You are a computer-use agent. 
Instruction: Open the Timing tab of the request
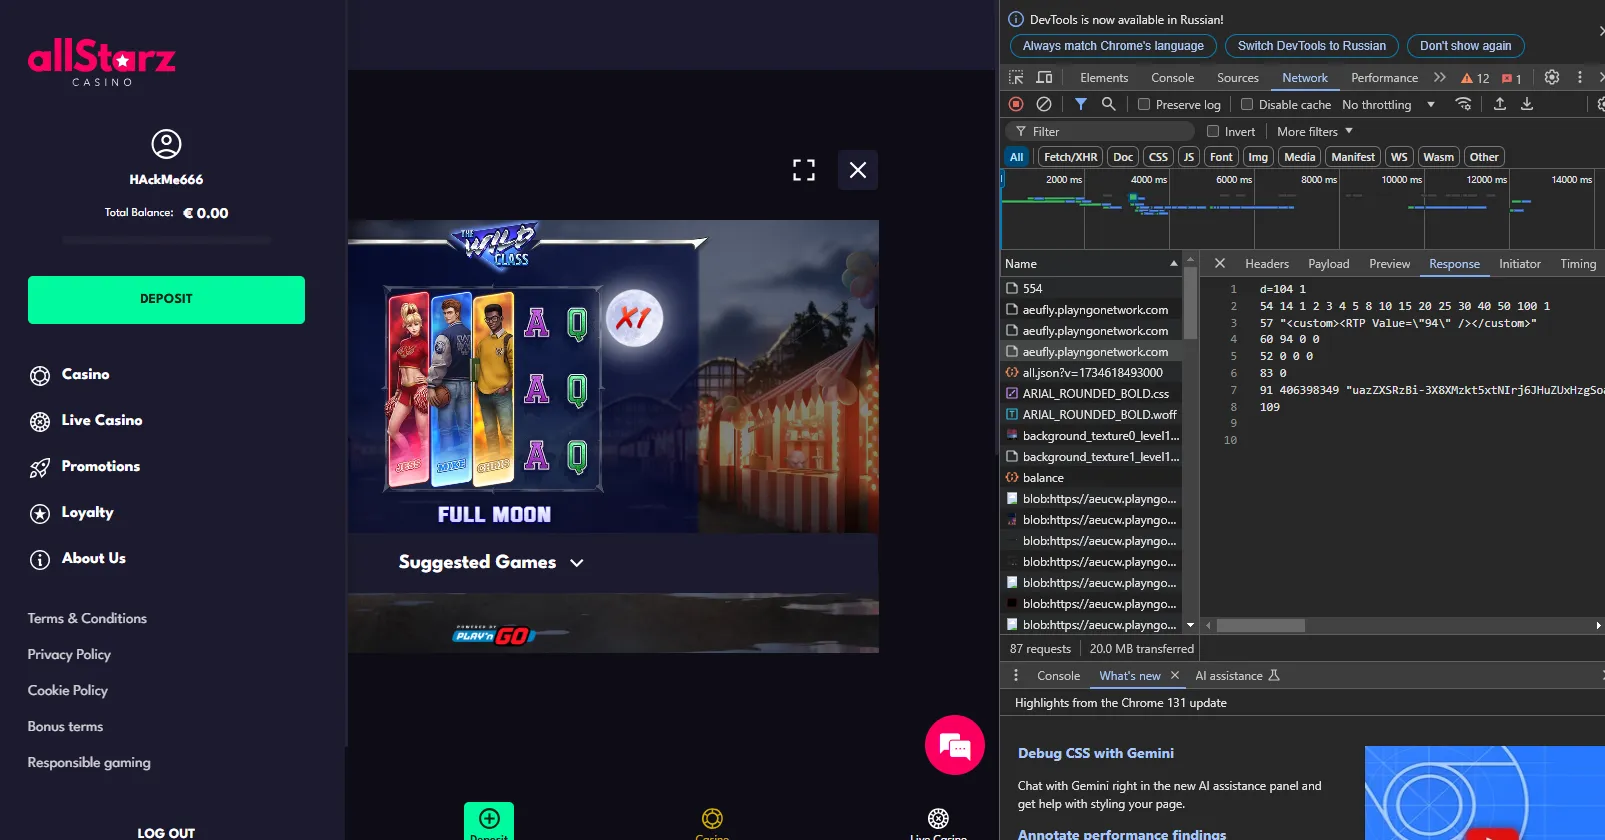click(x=1578, y=264)
